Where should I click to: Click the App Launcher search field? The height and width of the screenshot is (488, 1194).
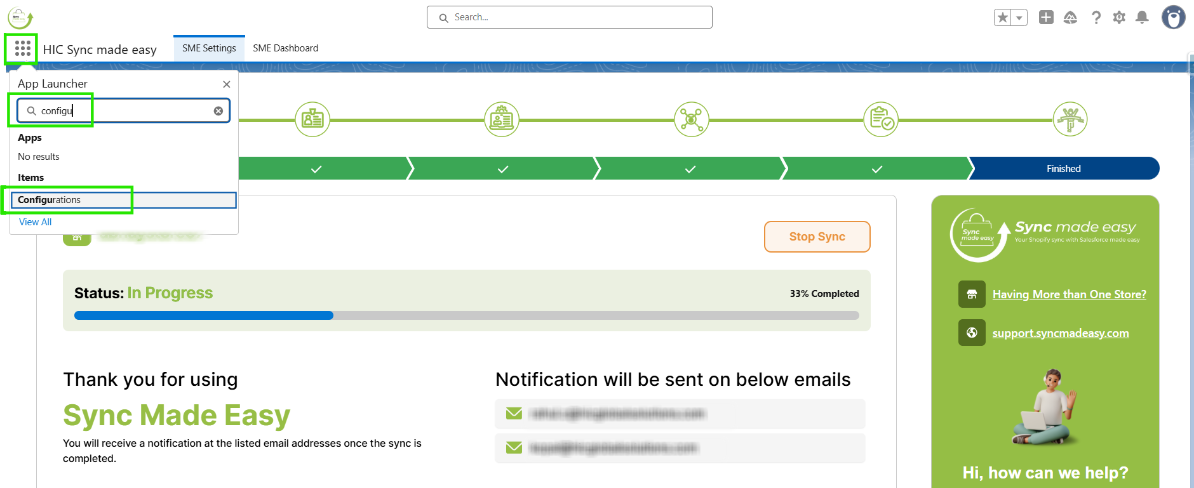pyautogui.click(x=120, y=111)
